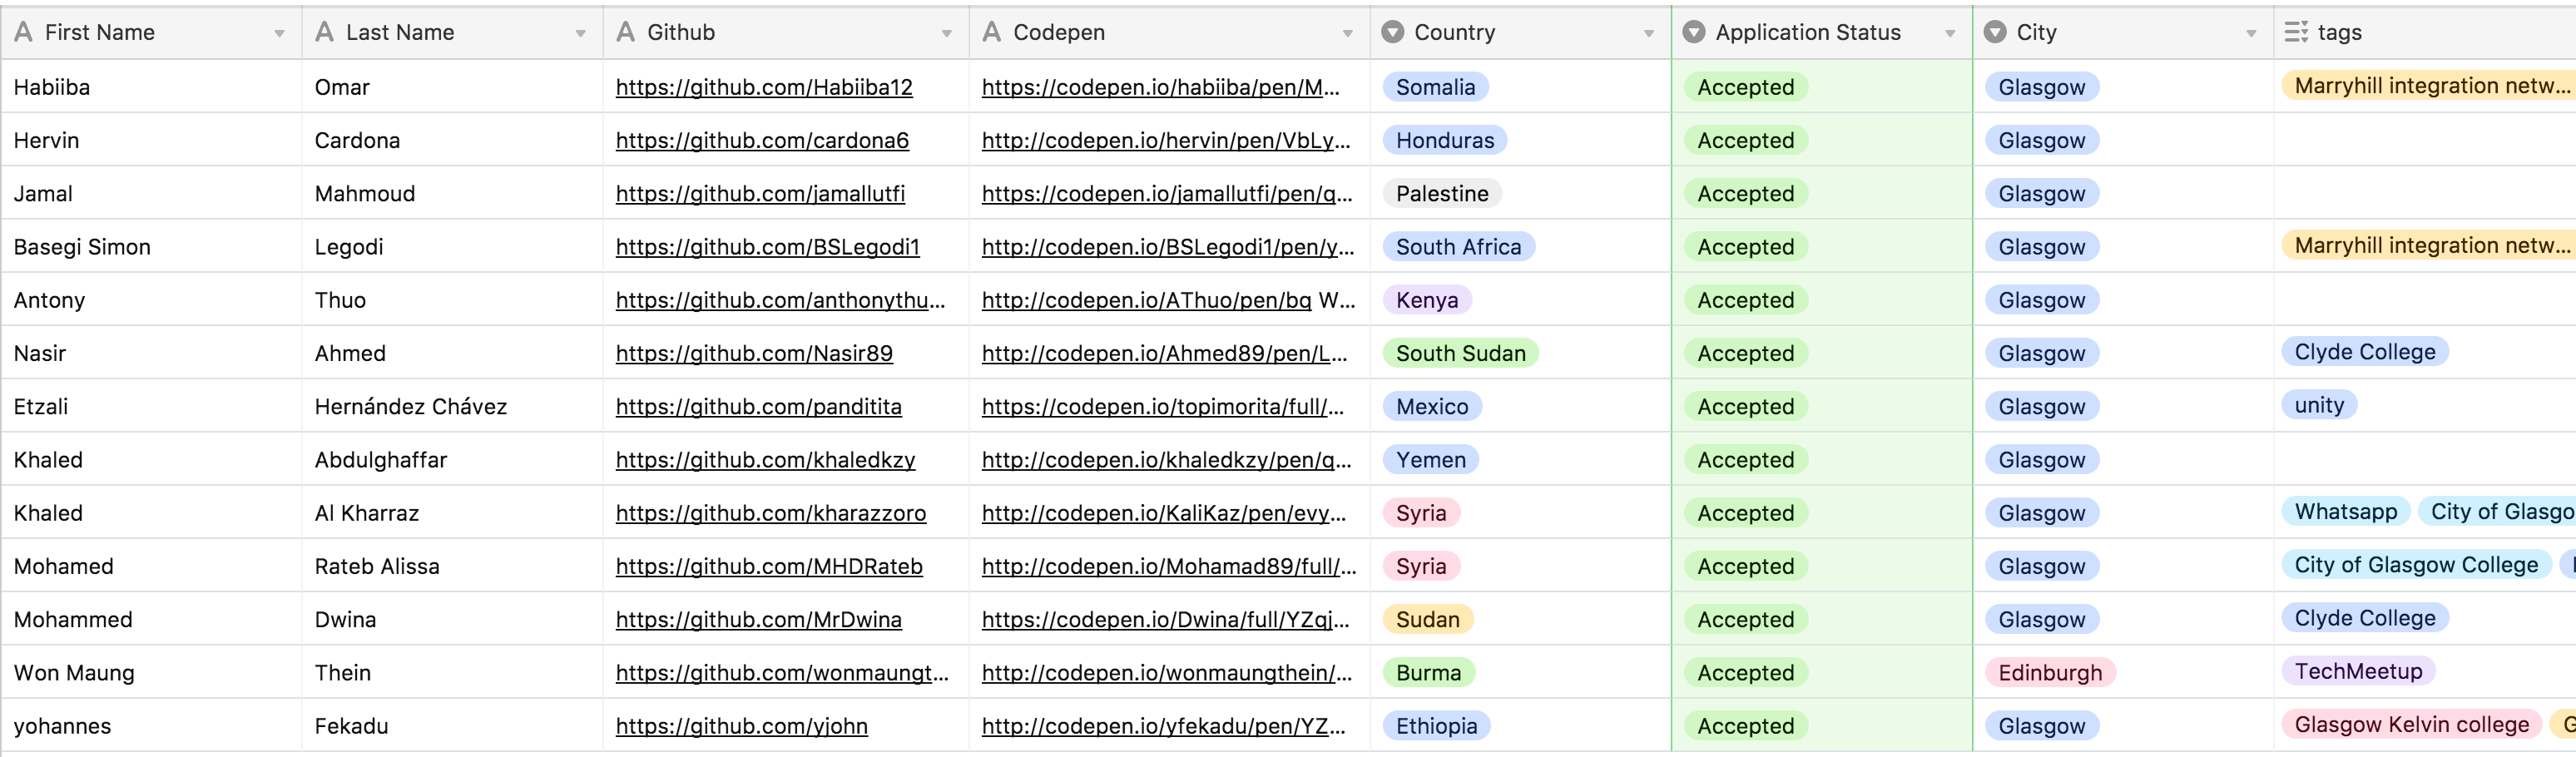Select the Honduras country tag
Image resolution: width=2576 pixels, height=757 pixels.
pyautogui.click(x=1444, y=140)
